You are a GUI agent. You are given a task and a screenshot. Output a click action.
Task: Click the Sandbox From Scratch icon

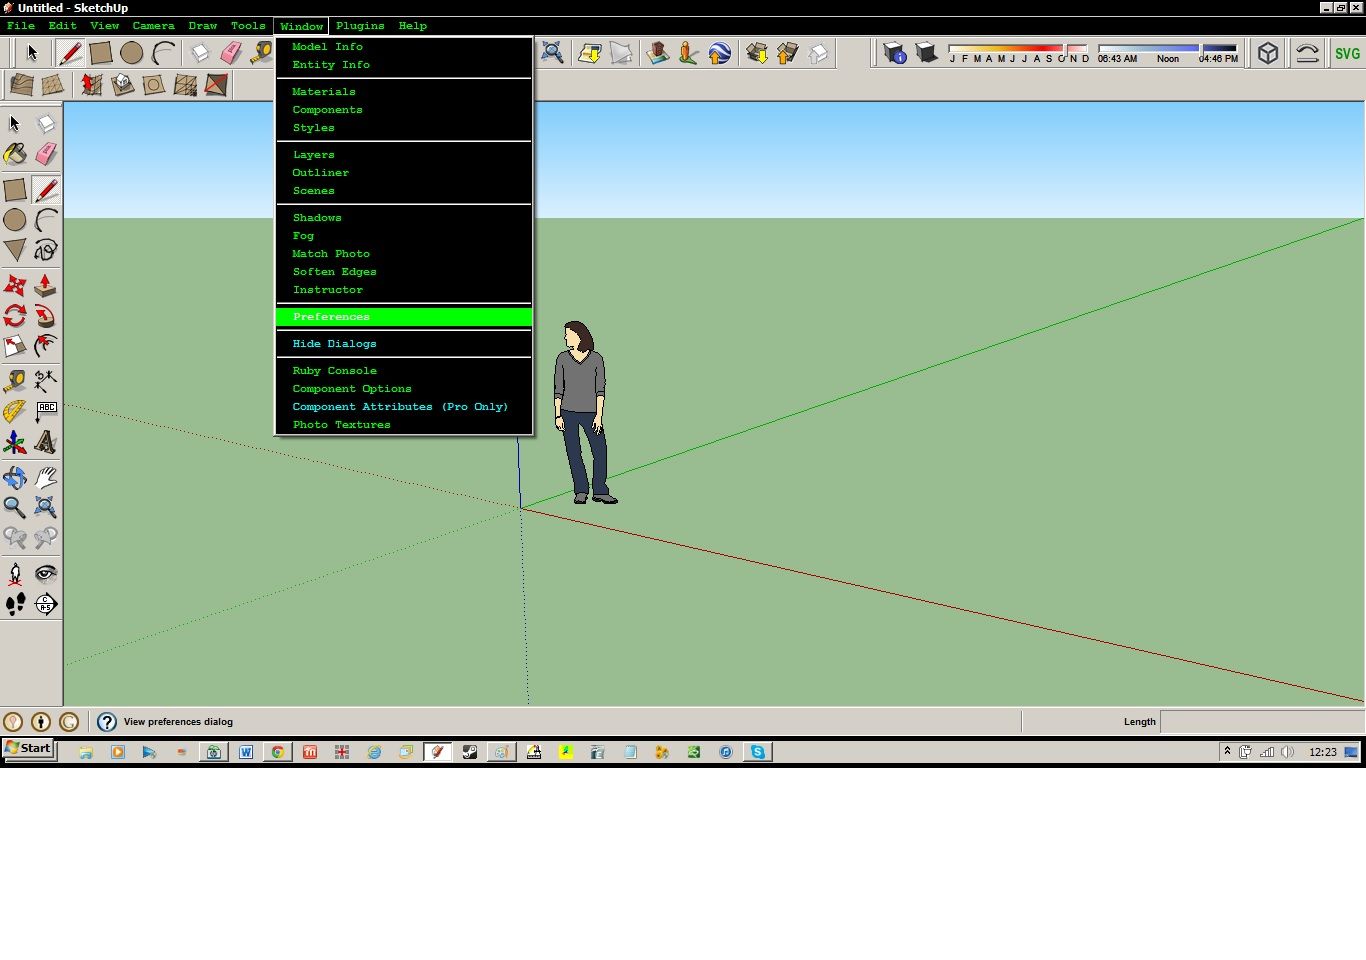[53, 85]
